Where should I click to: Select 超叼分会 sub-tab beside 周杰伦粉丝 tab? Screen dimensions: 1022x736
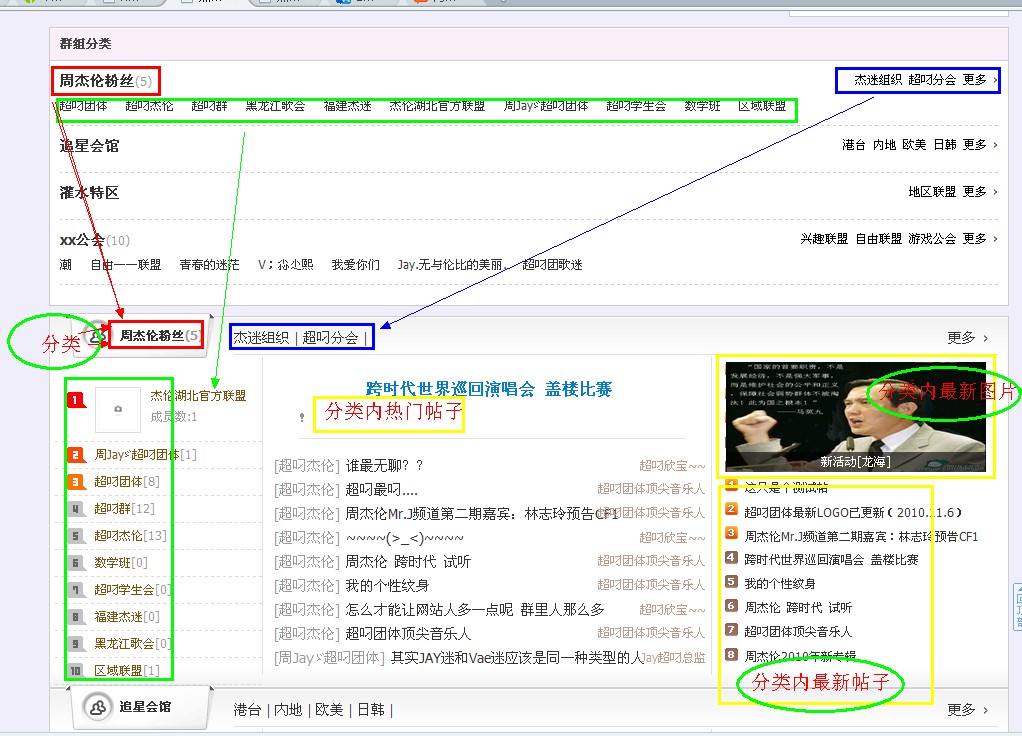tap(330, 338)
